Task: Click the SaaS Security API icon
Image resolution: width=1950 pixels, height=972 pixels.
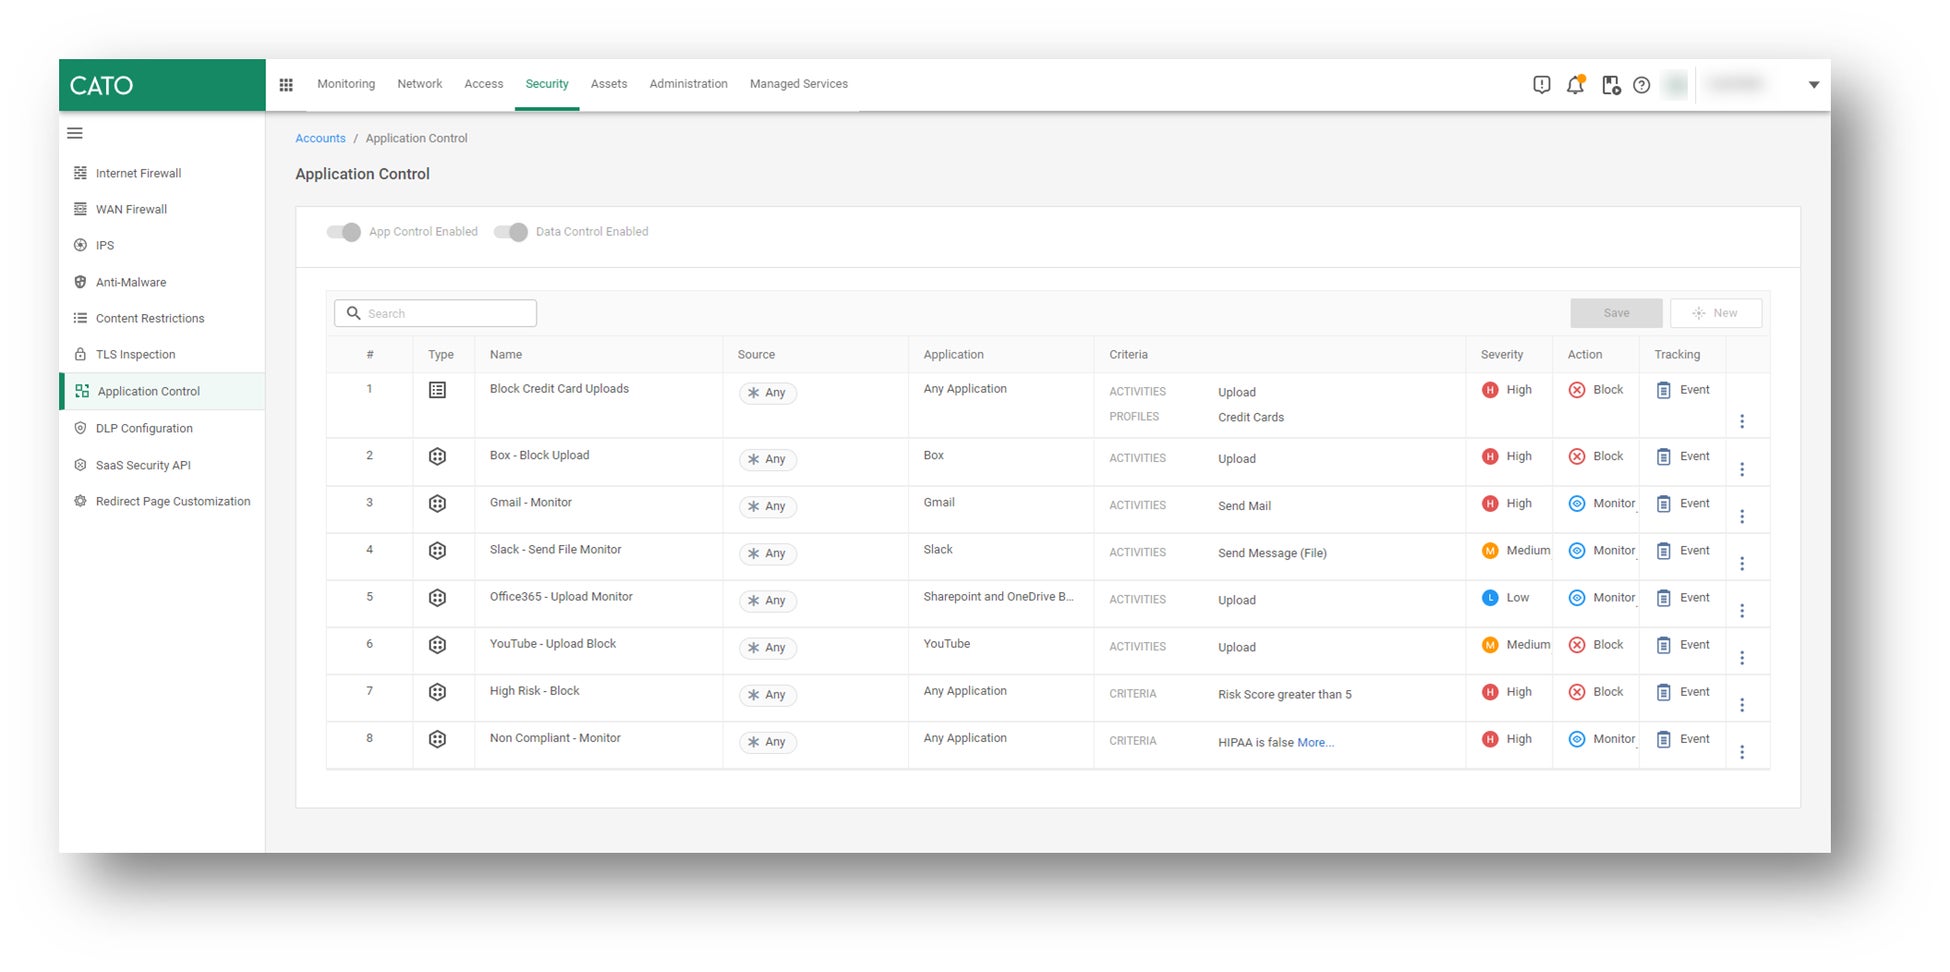Action: (81, 465)
